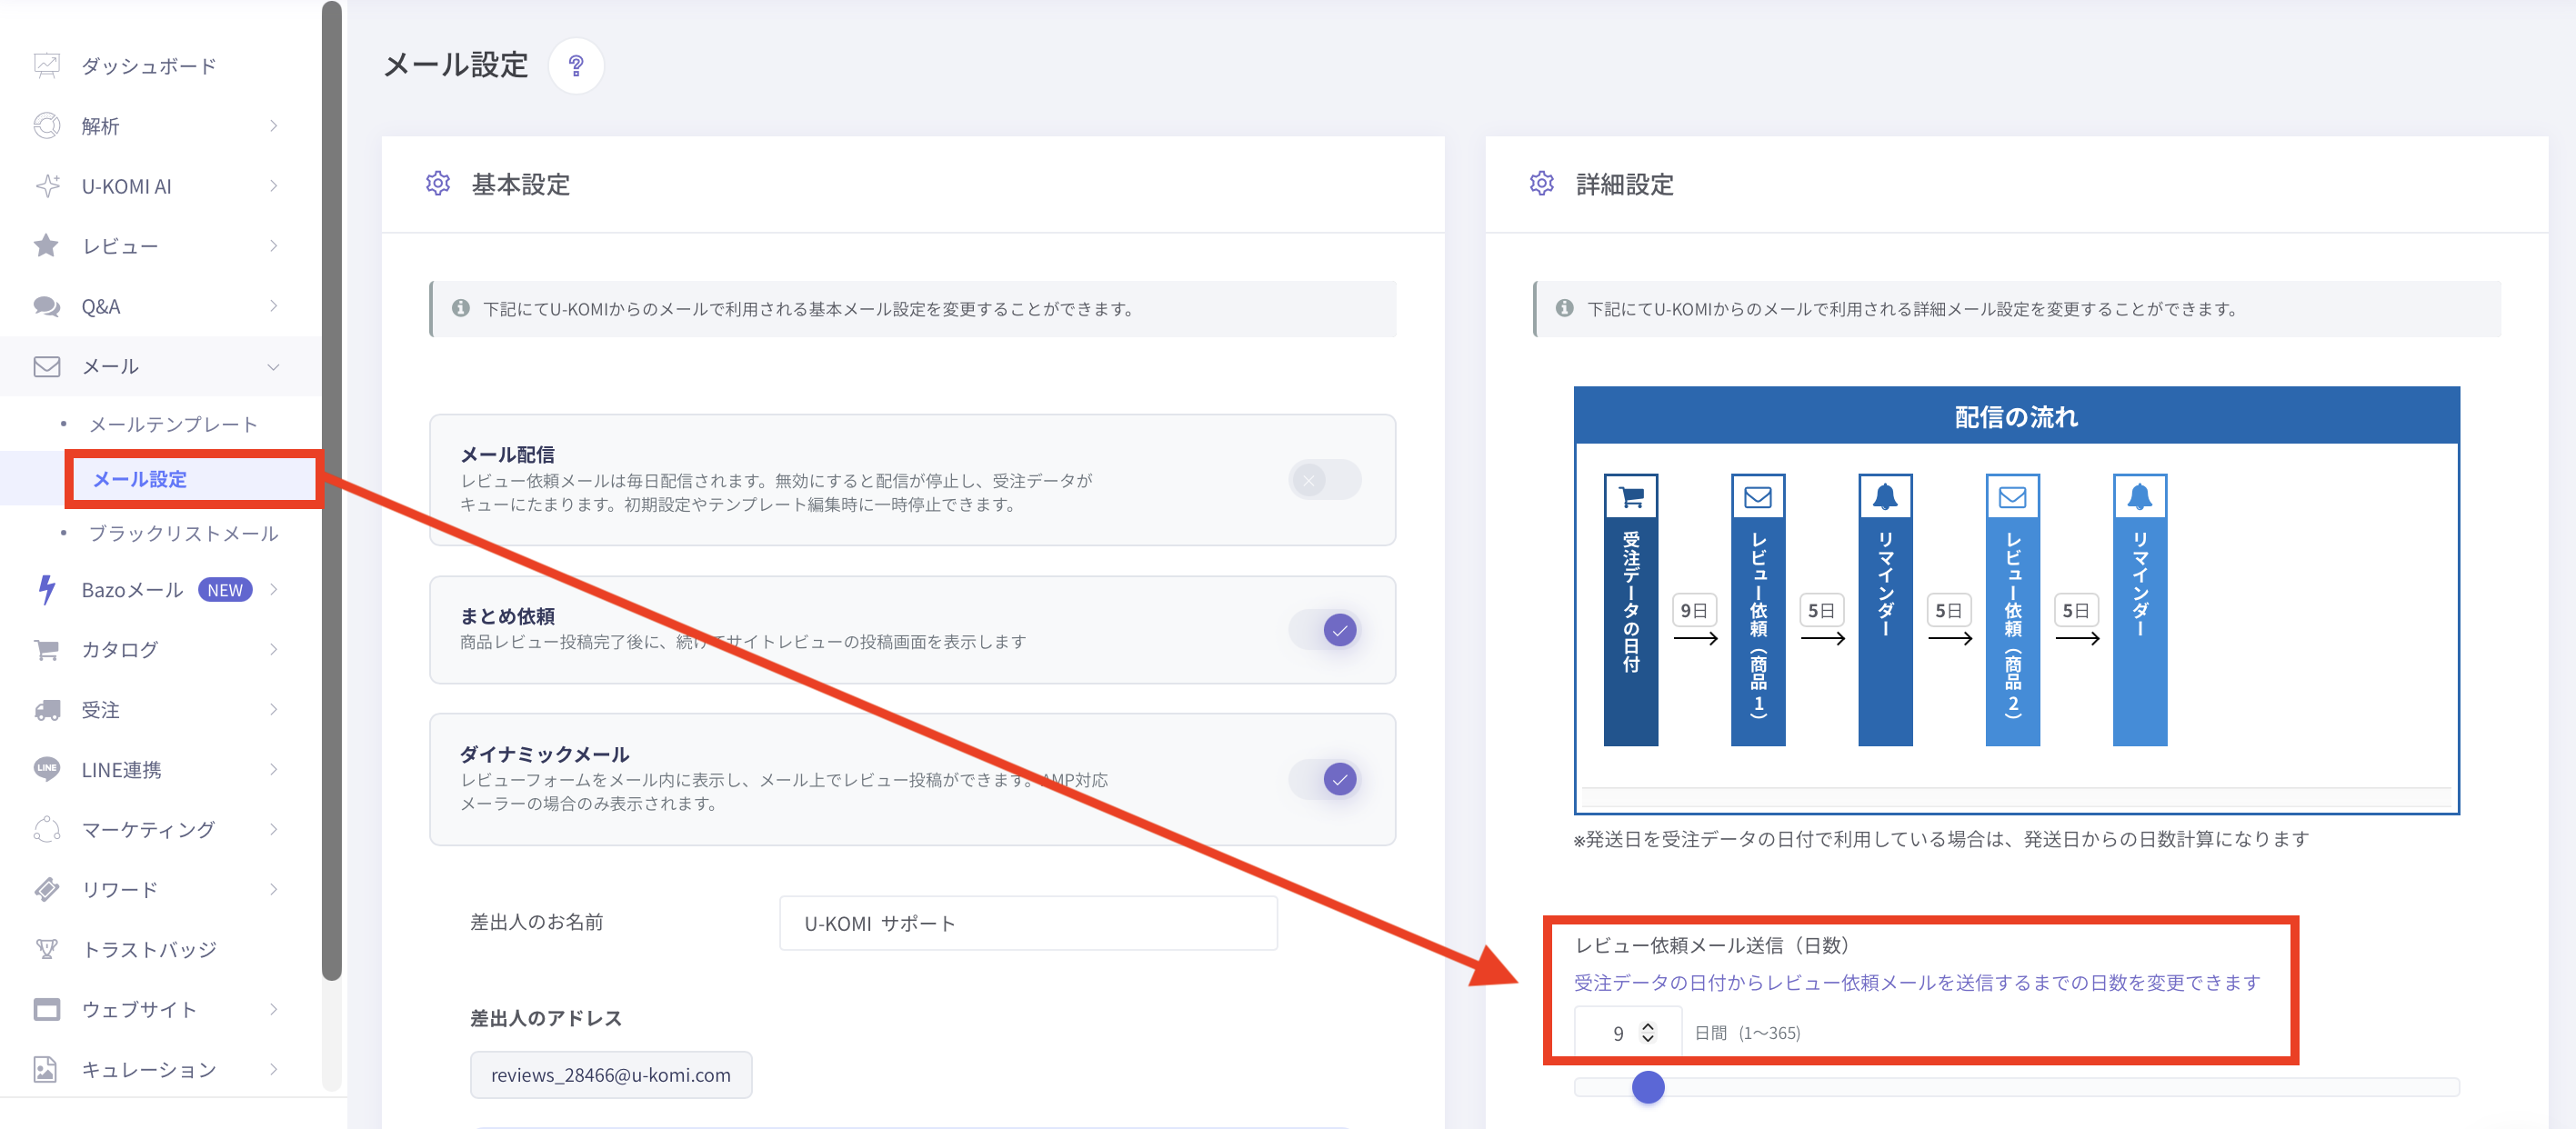Click the help question mark icon
2576x1129 pixels.
[576, 66]
